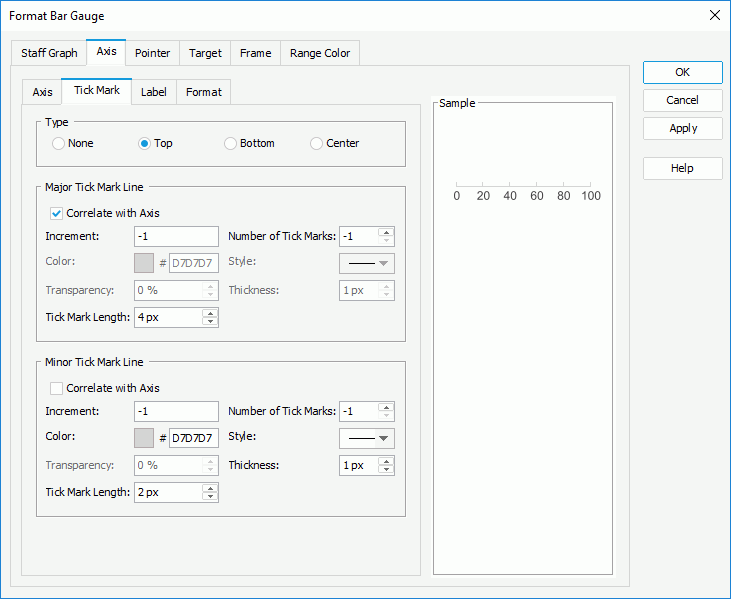Open the Target tab
Viewport: 731px width, 599px height.
click(x=205, y=53)
